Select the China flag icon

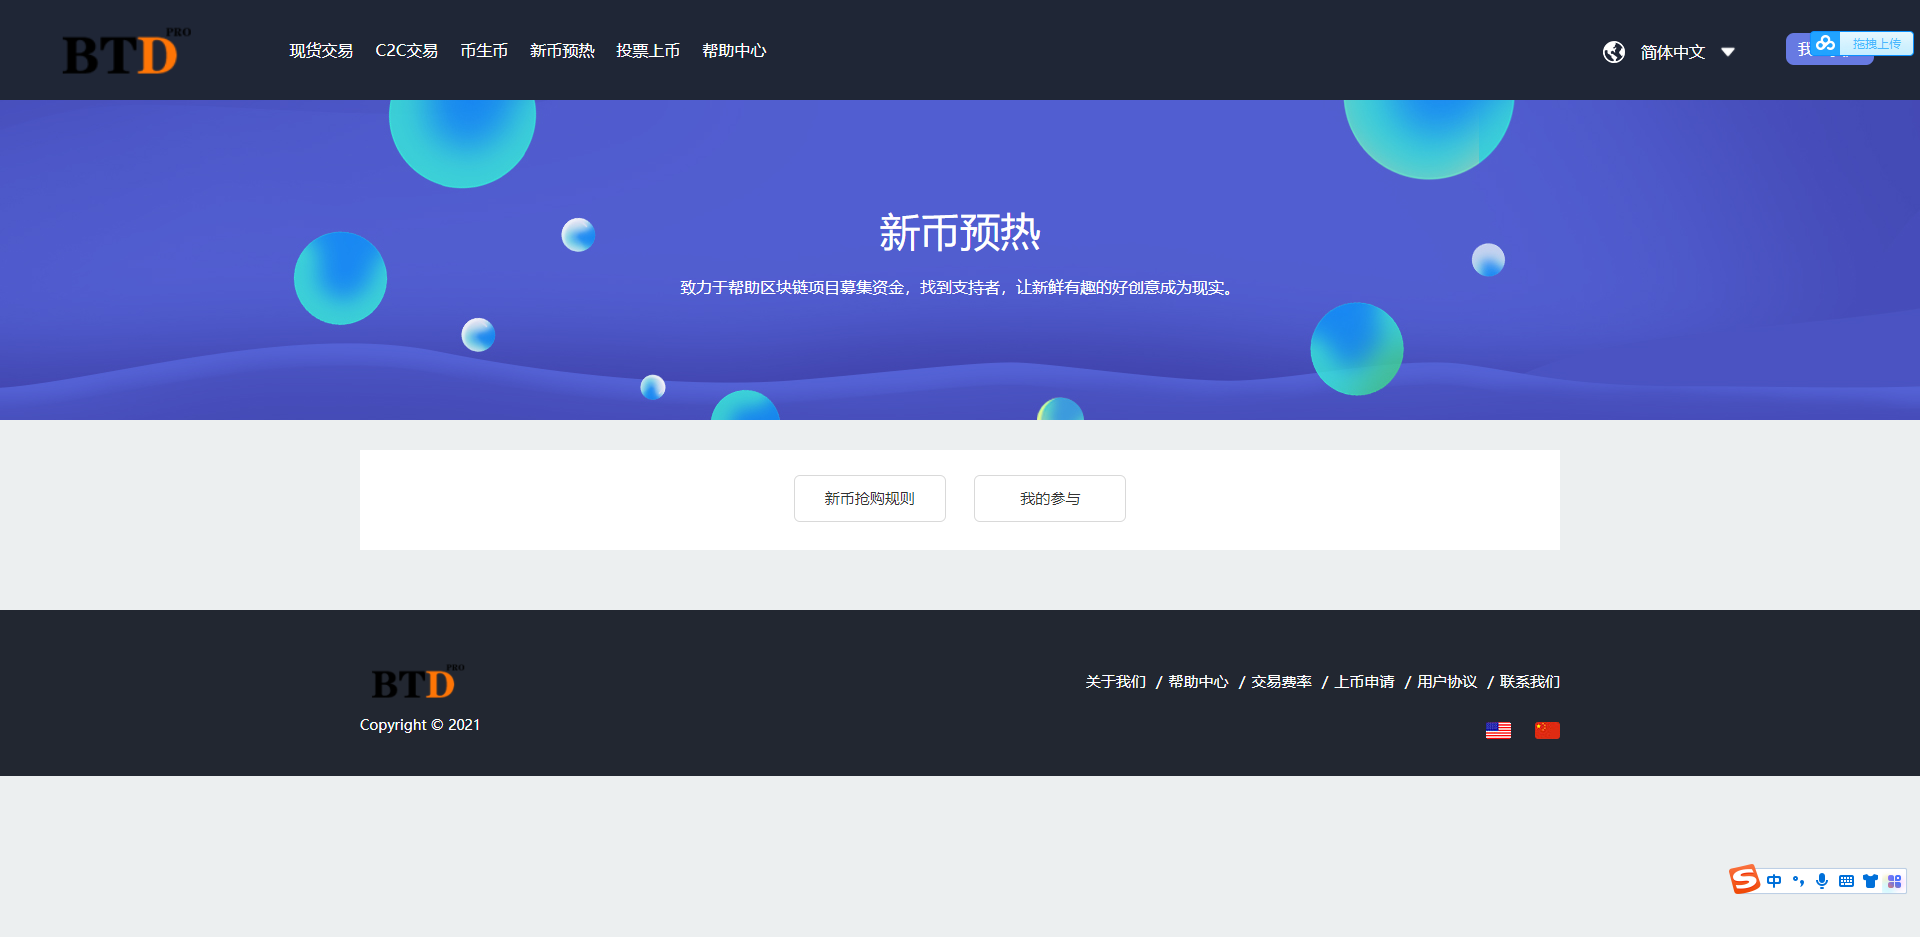pyautogui.click(x=1546, y=731)
